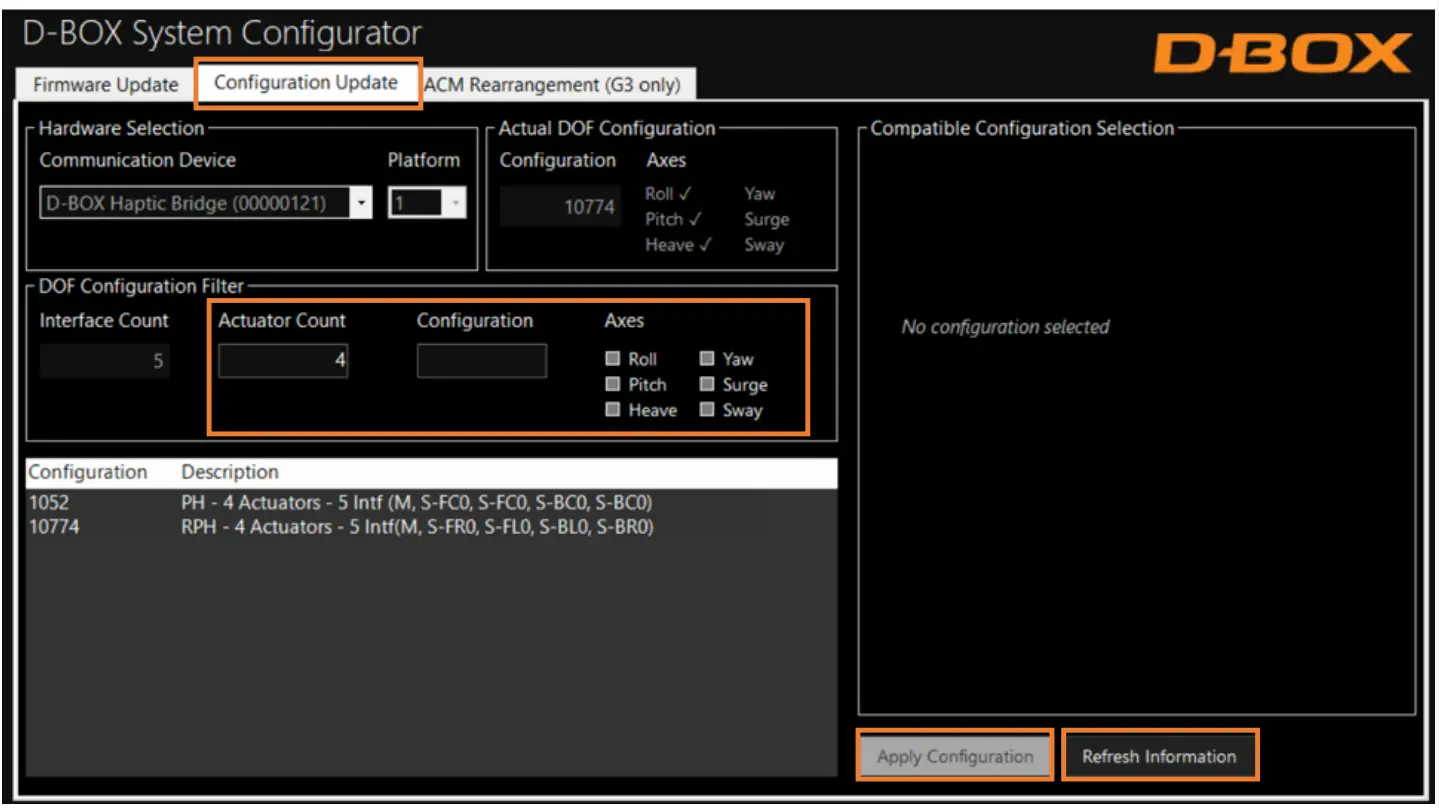This screenshot has height=808, width=1439.
Task: Click the Apply Configuration button
Action: 953,756
